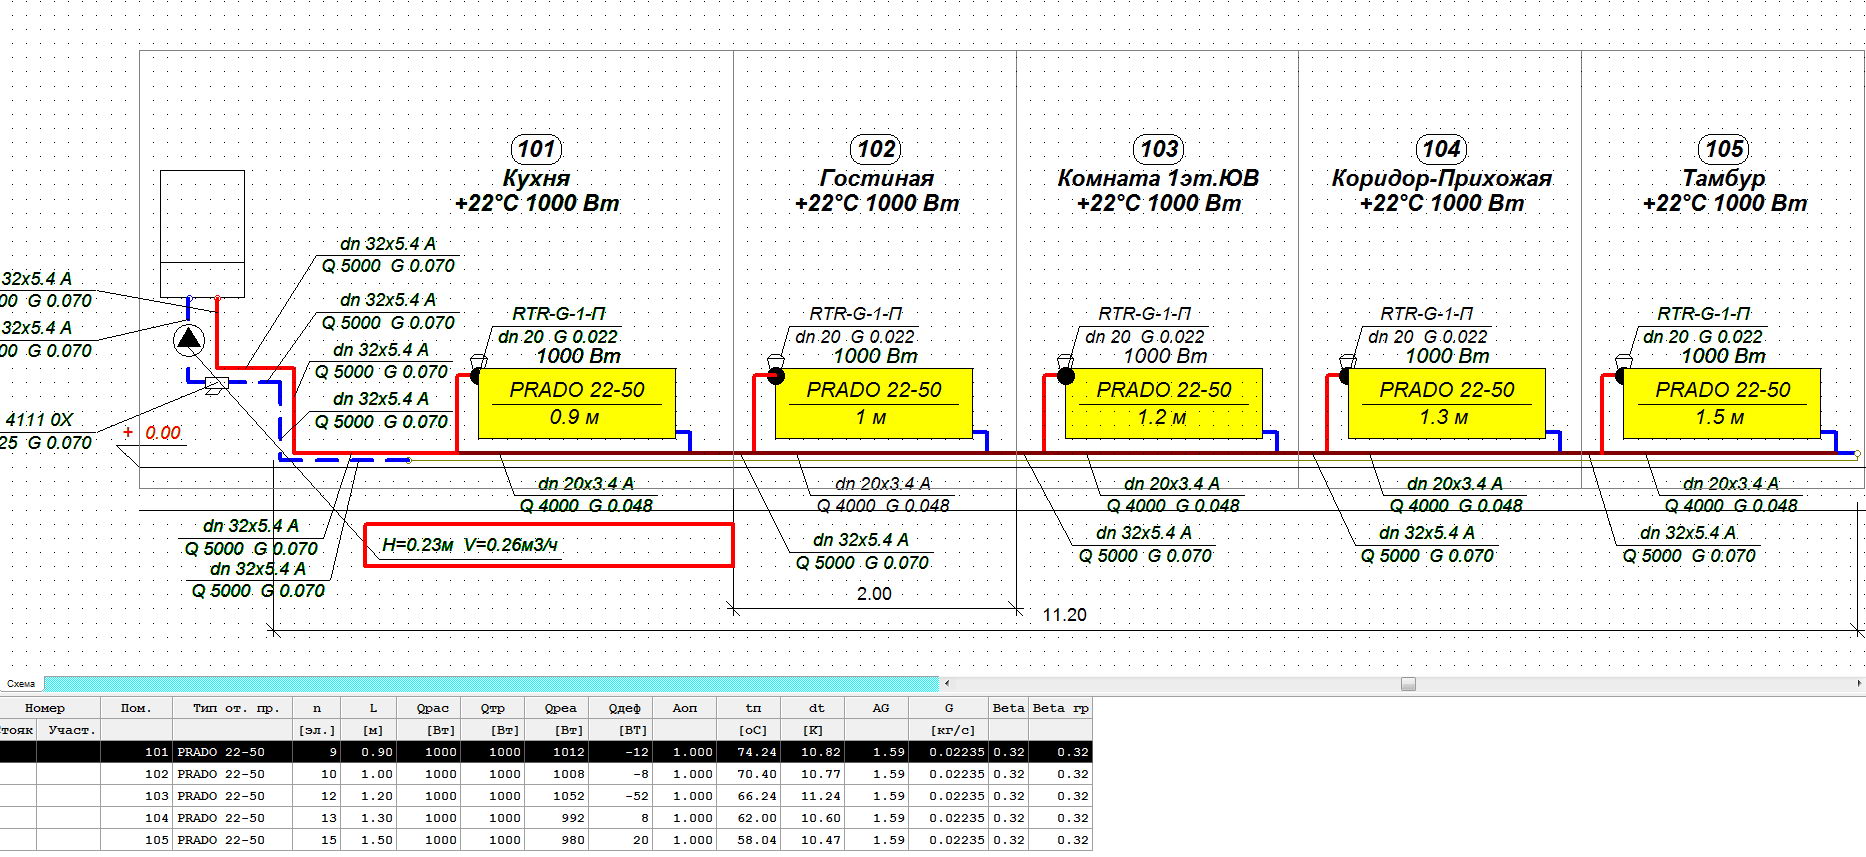
Task: Click the horizontal scrollbar thumb under the schematic
Action: point(1408,684)
